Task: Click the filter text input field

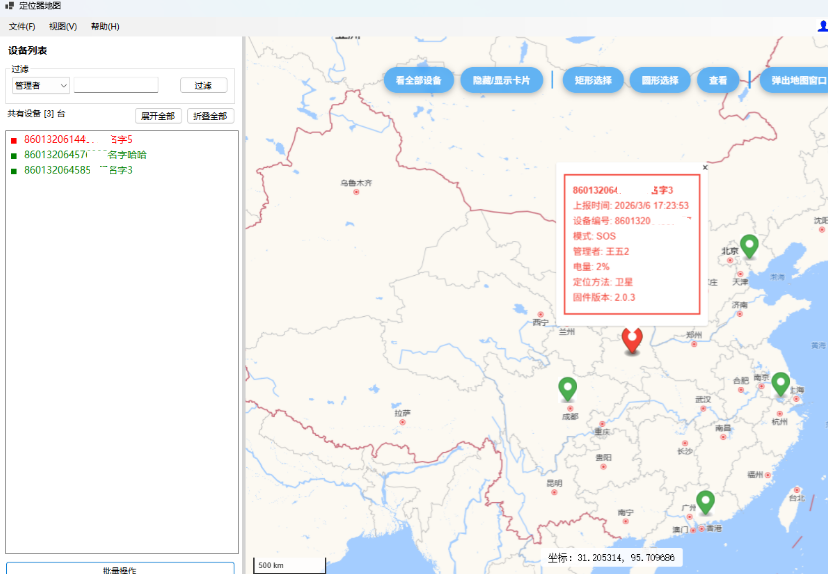Action: (116, 86)
